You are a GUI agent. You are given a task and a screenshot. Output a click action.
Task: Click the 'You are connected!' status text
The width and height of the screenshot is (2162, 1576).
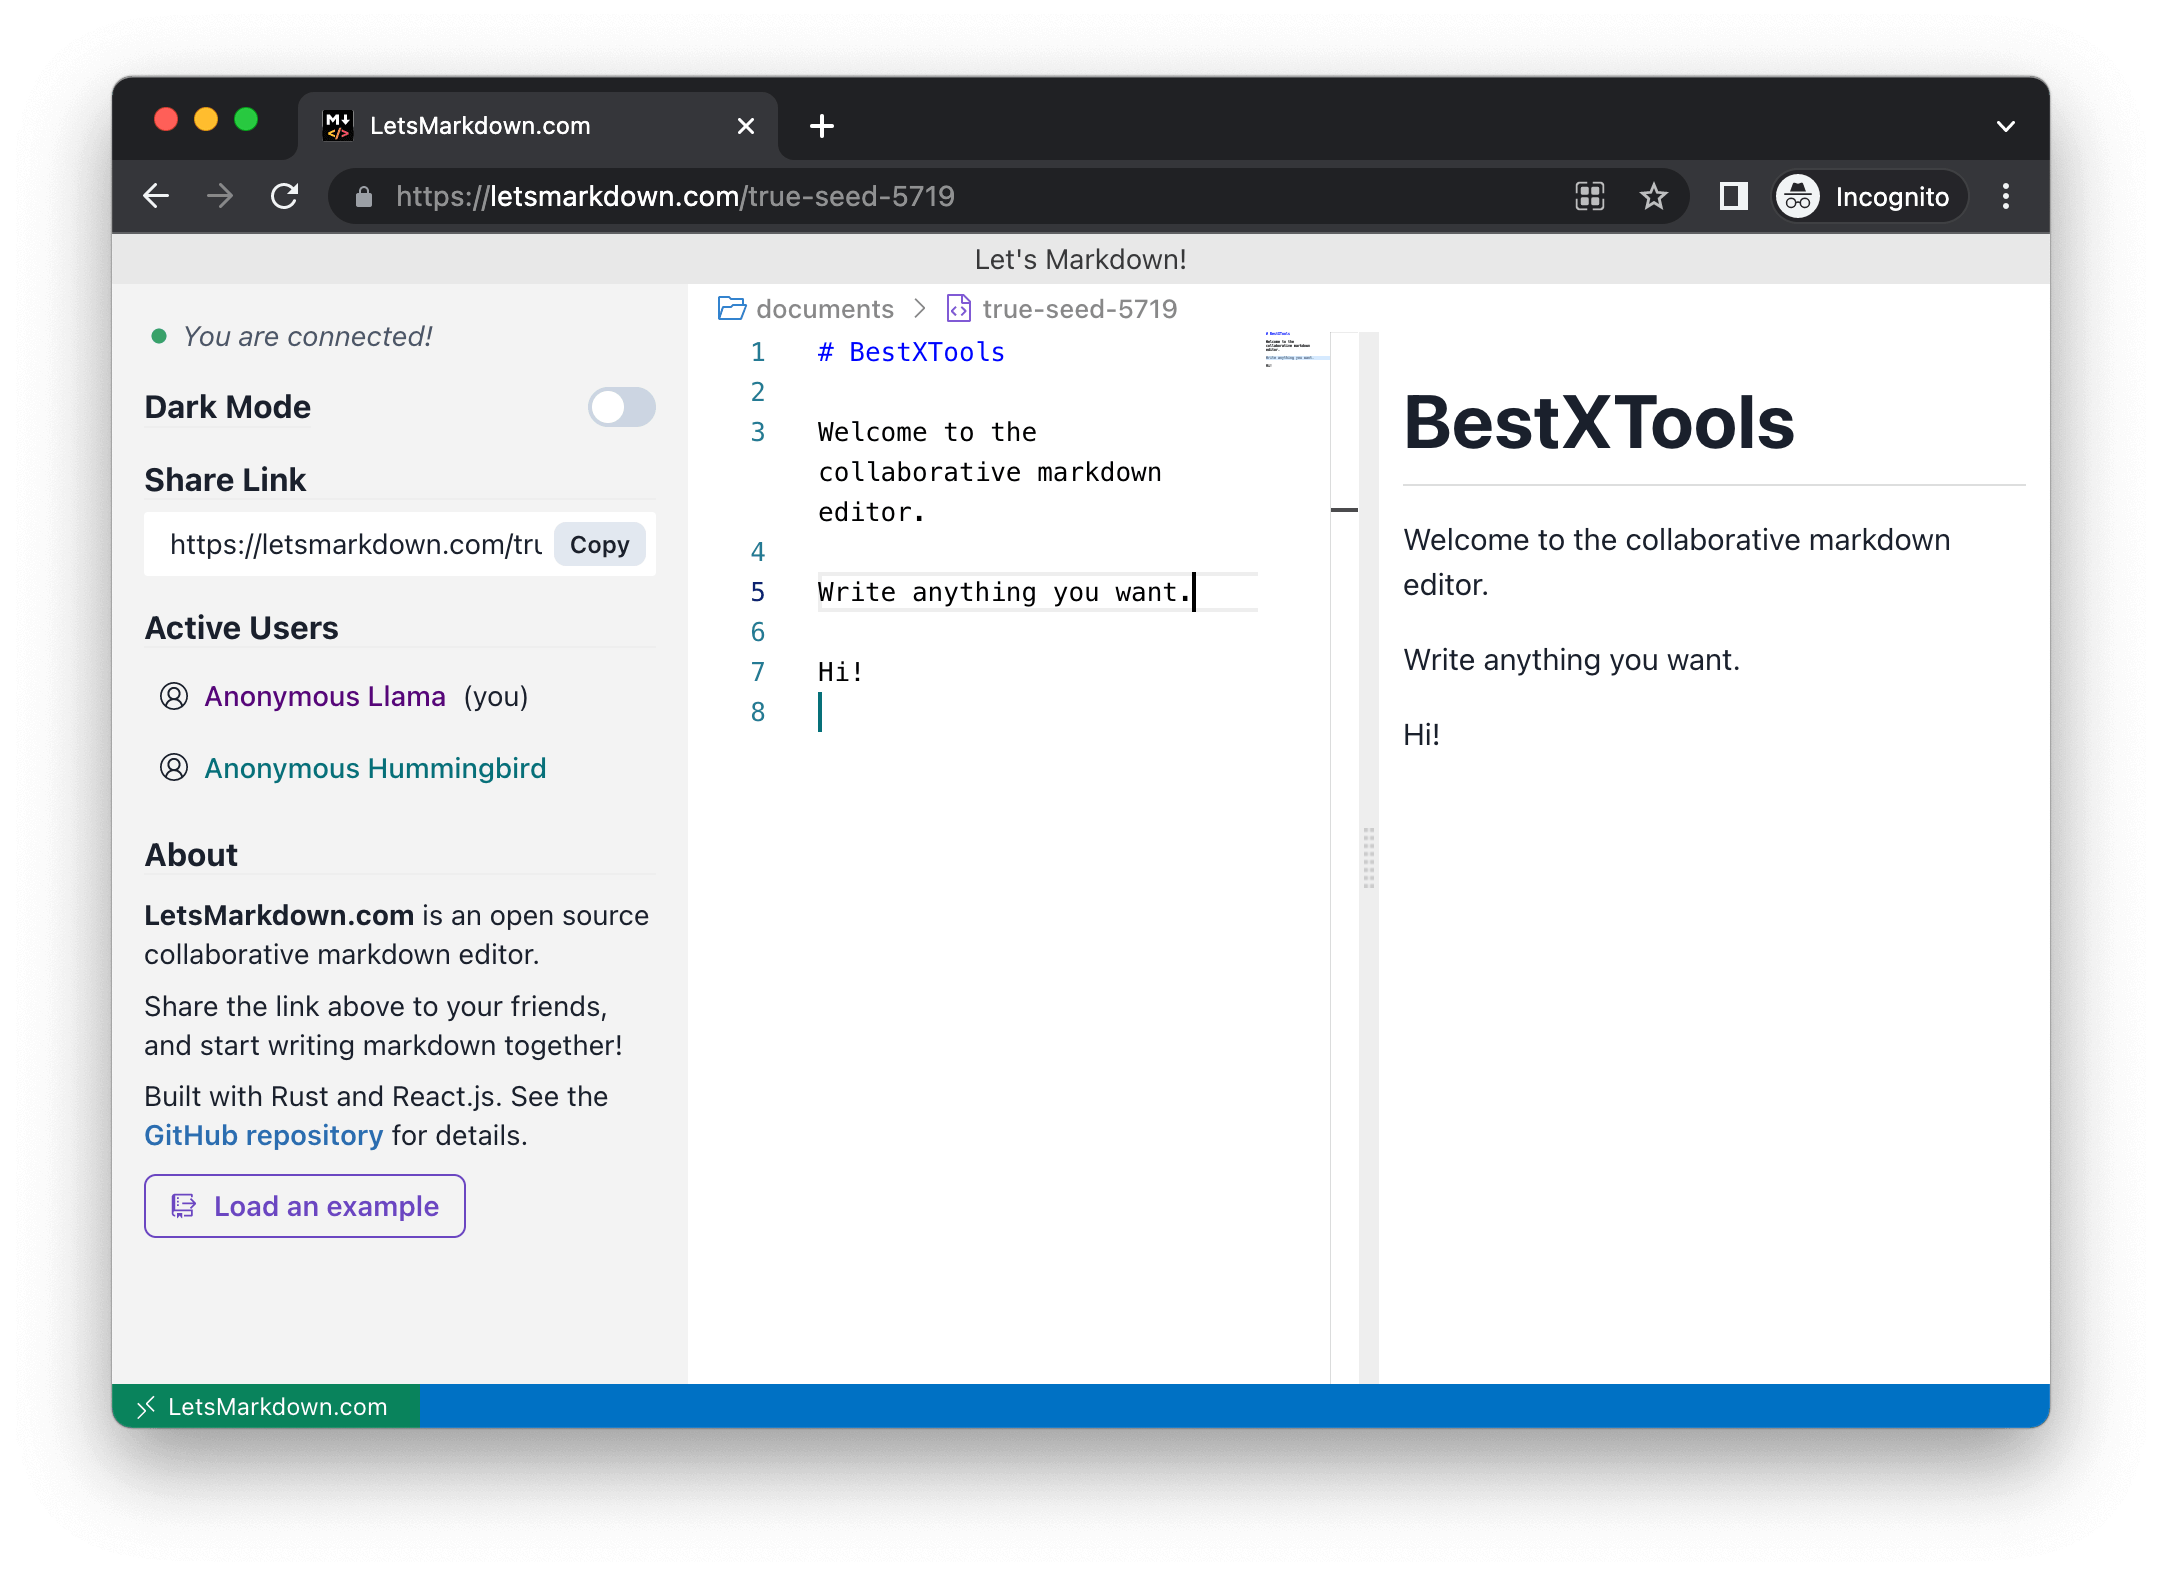[307, 336]
